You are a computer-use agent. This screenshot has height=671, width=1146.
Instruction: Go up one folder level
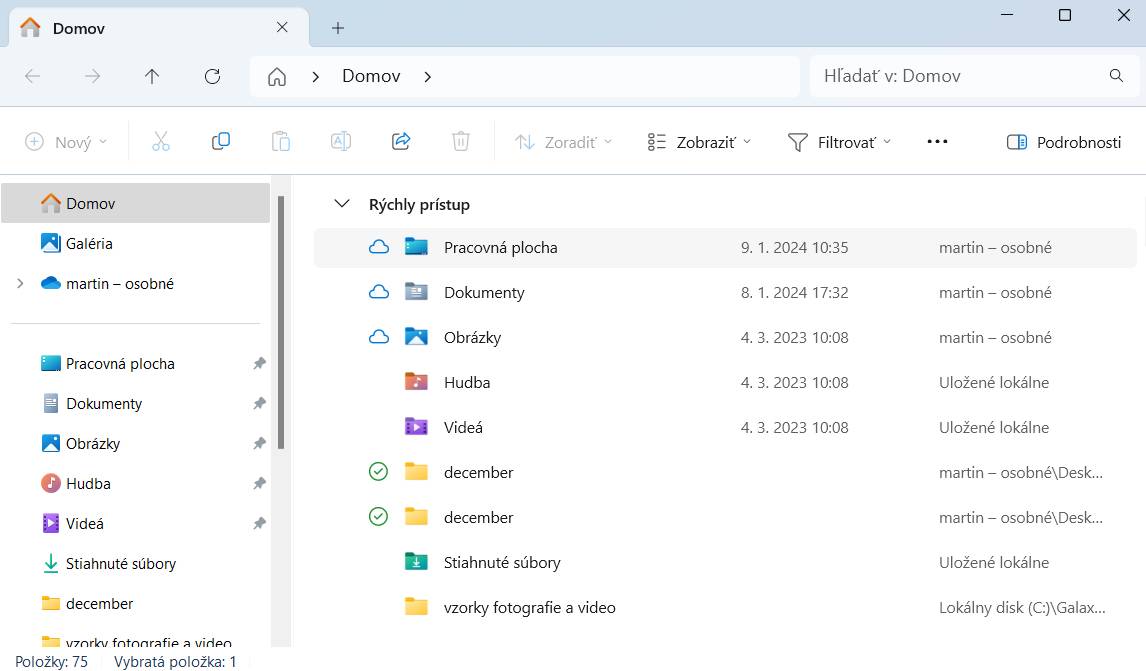[x=152, y=76]
